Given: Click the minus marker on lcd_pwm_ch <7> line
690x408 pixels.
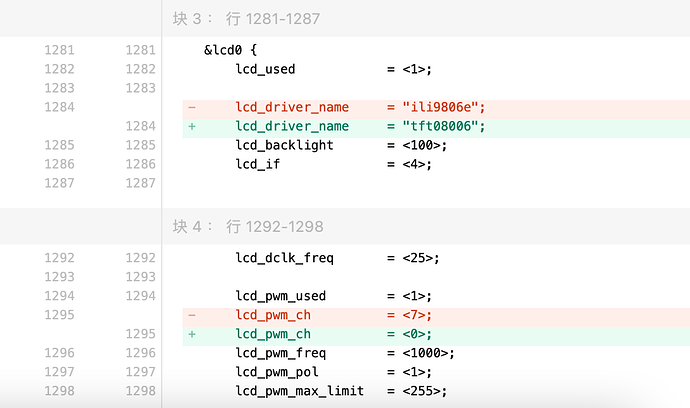Looking at the screenshot, I should click(192, 315).
